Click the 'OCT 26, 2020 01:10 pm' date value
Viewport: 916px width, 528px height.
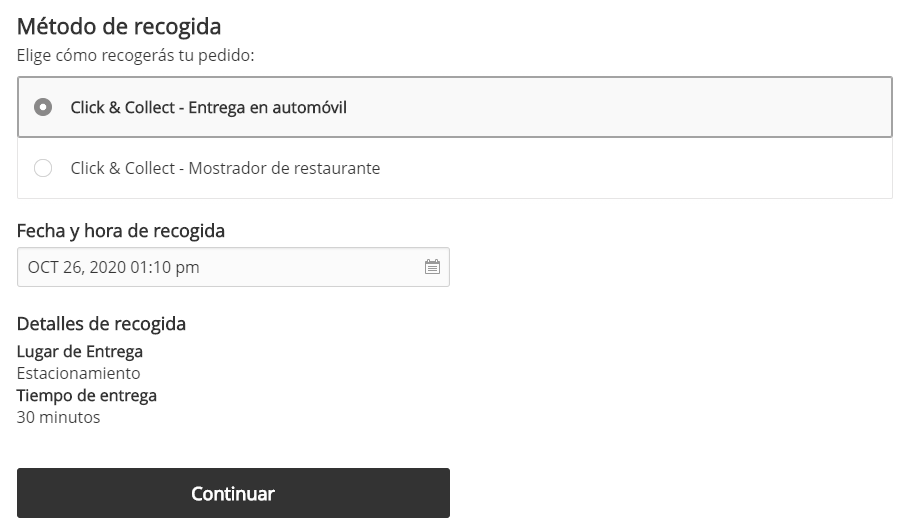(114, 267)
